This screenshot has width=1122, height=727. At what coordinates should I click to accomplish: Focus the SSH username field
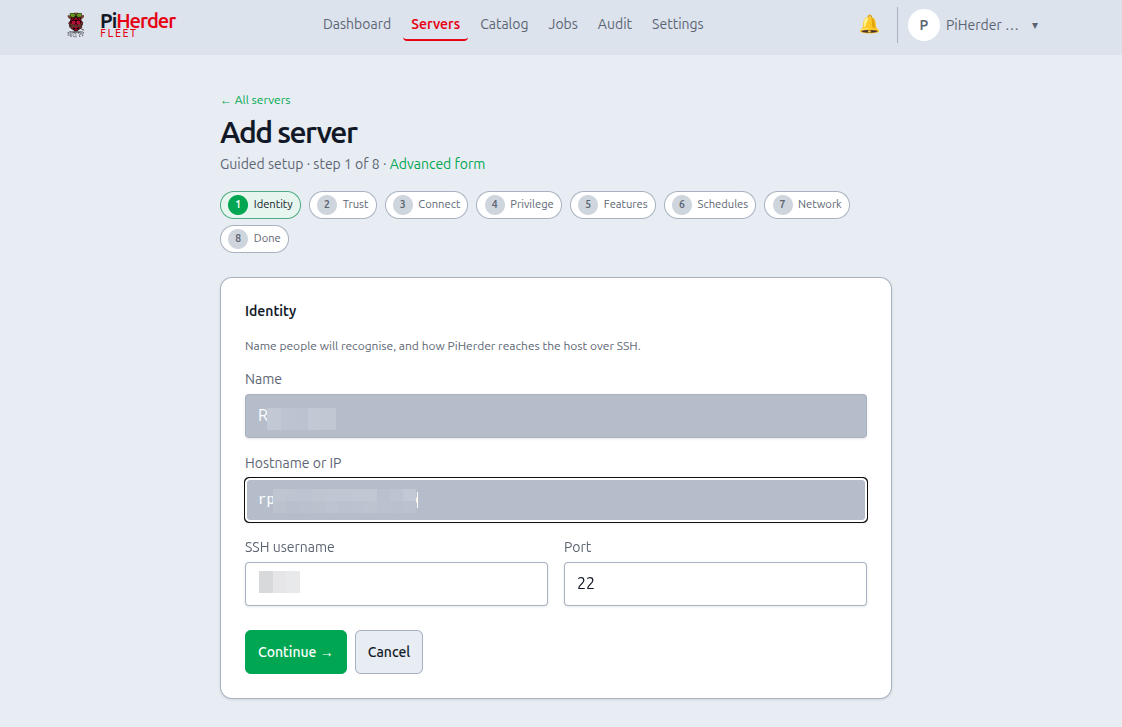(396, 584)
